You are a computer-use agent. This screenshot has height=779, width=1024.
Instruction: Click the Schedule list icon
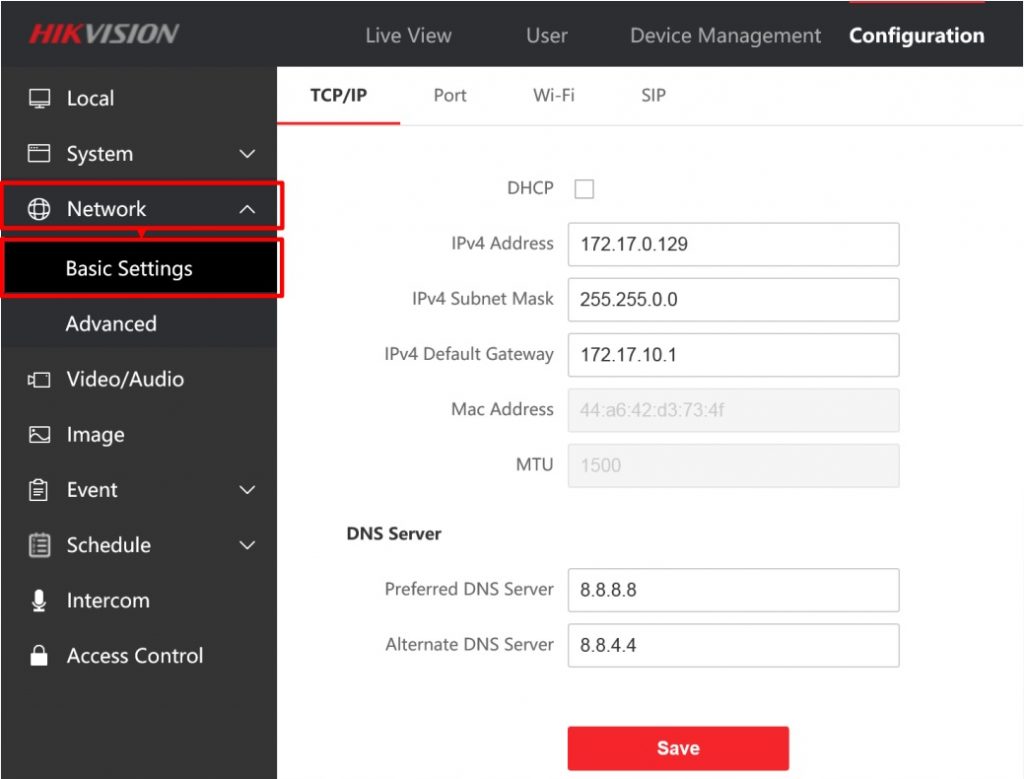pyautogui.click(x=39, y=545)
